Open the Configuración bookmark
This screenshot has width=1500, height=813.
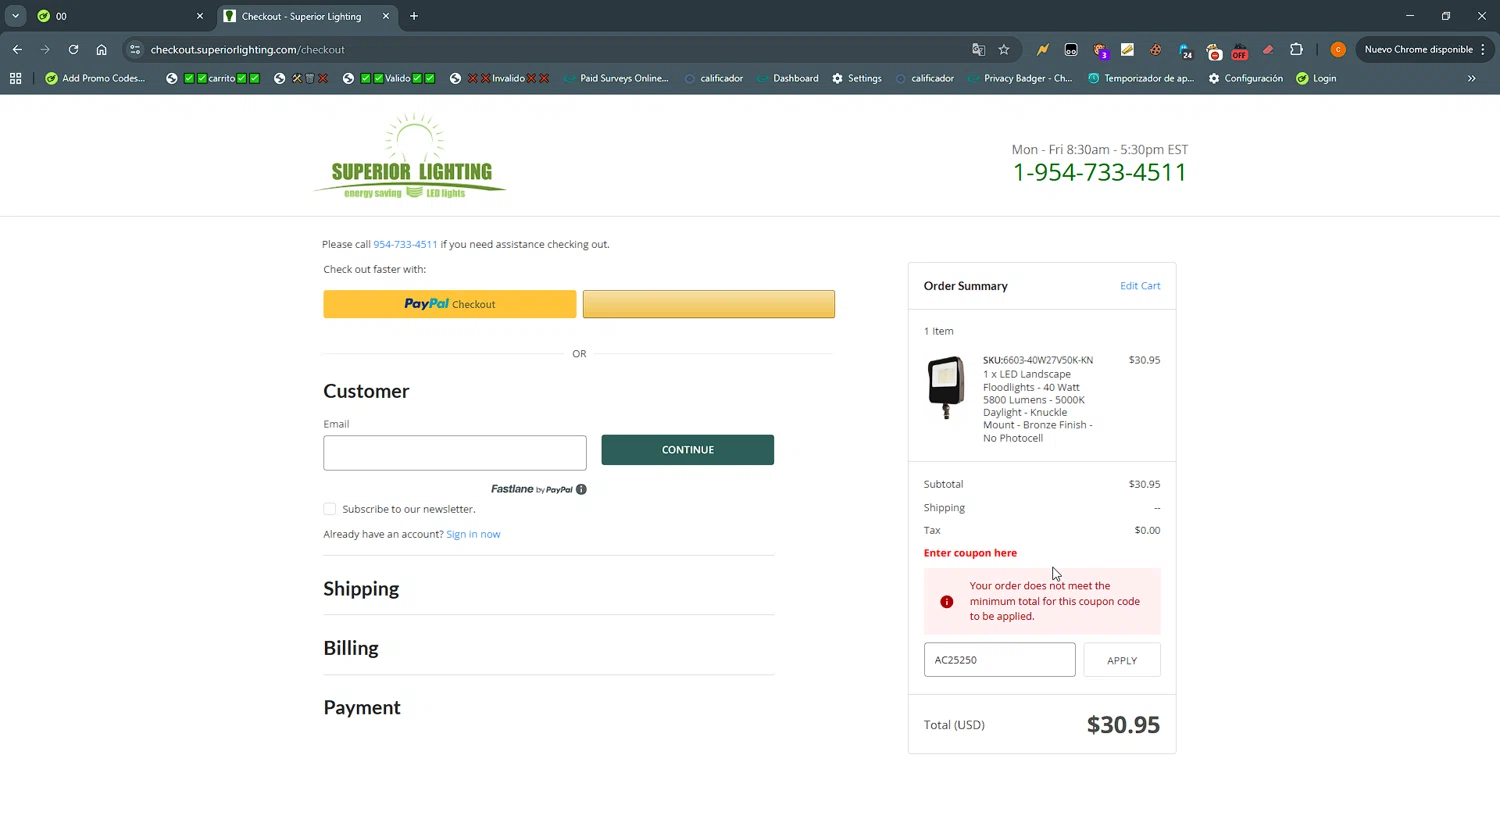click(1245, 78)
